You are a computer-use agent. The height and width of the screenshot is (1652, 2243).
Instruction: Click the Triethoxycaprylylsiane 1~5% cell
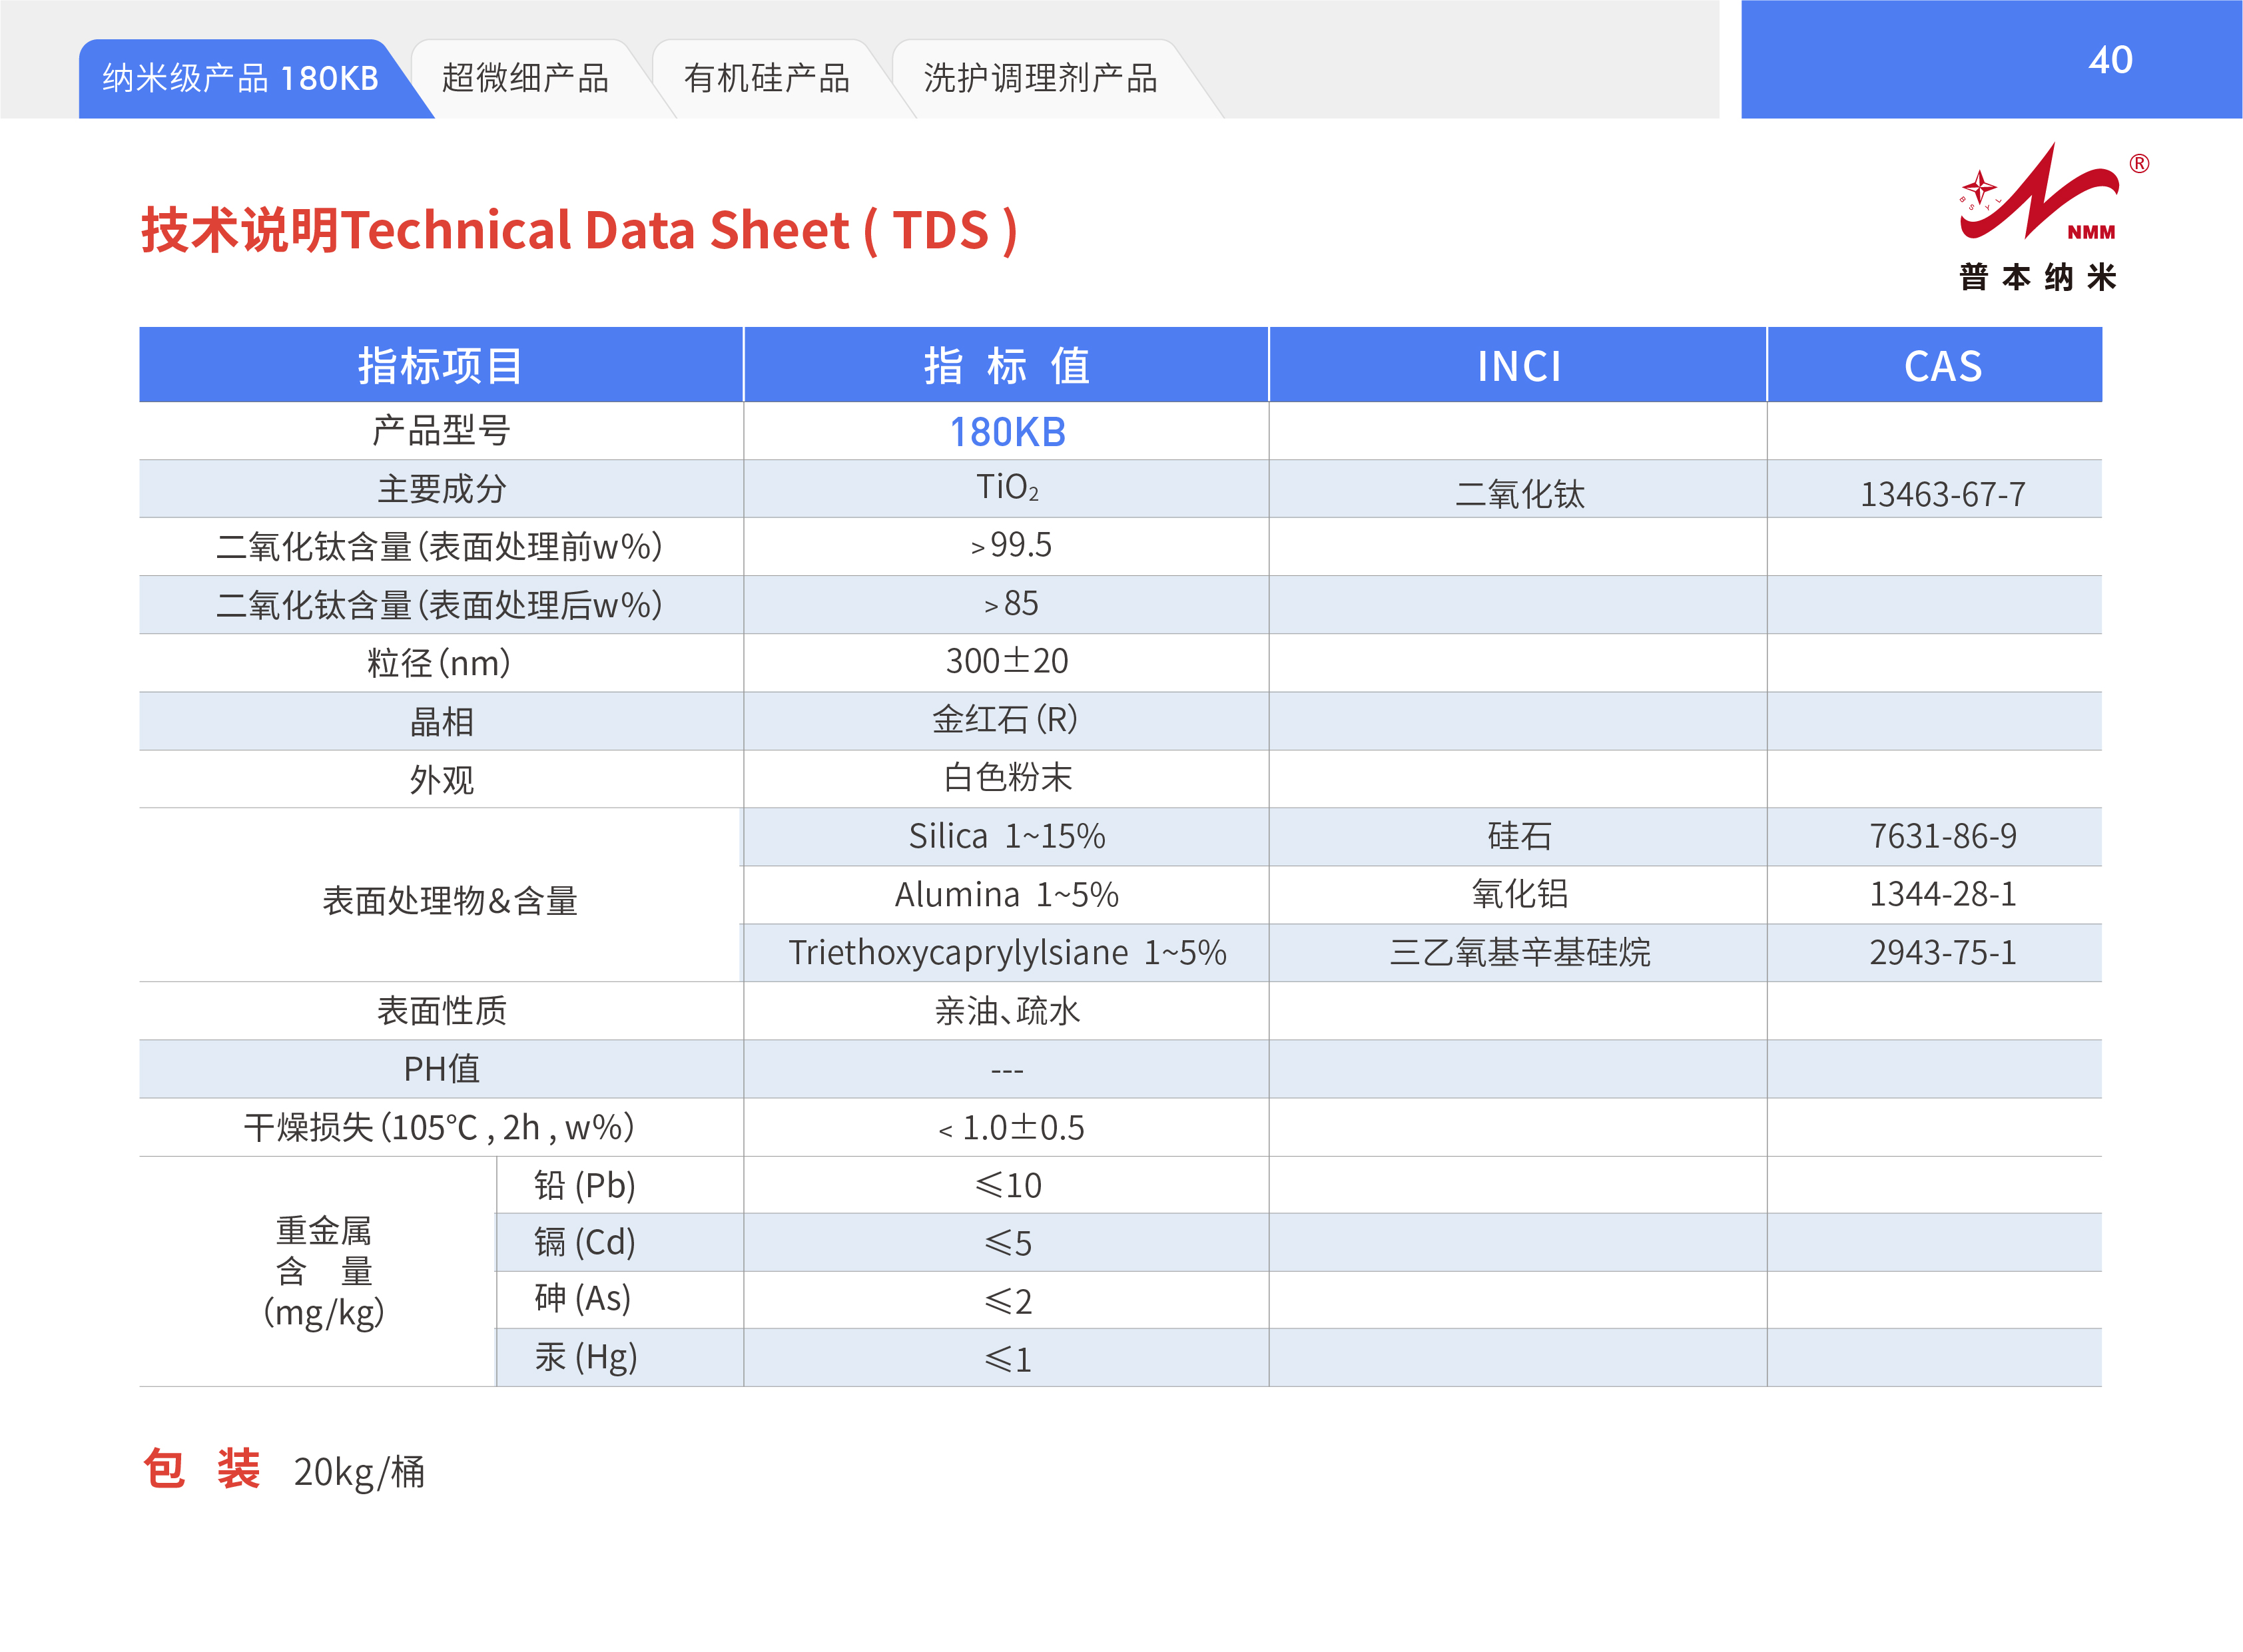tap(1006, 952)
